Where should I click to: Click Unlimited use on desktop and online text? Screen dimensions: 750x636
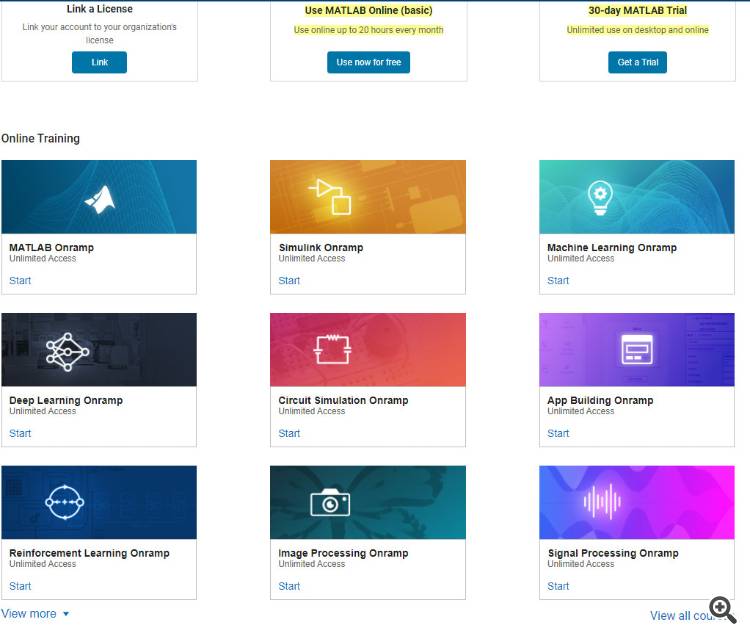coord(638,30)
